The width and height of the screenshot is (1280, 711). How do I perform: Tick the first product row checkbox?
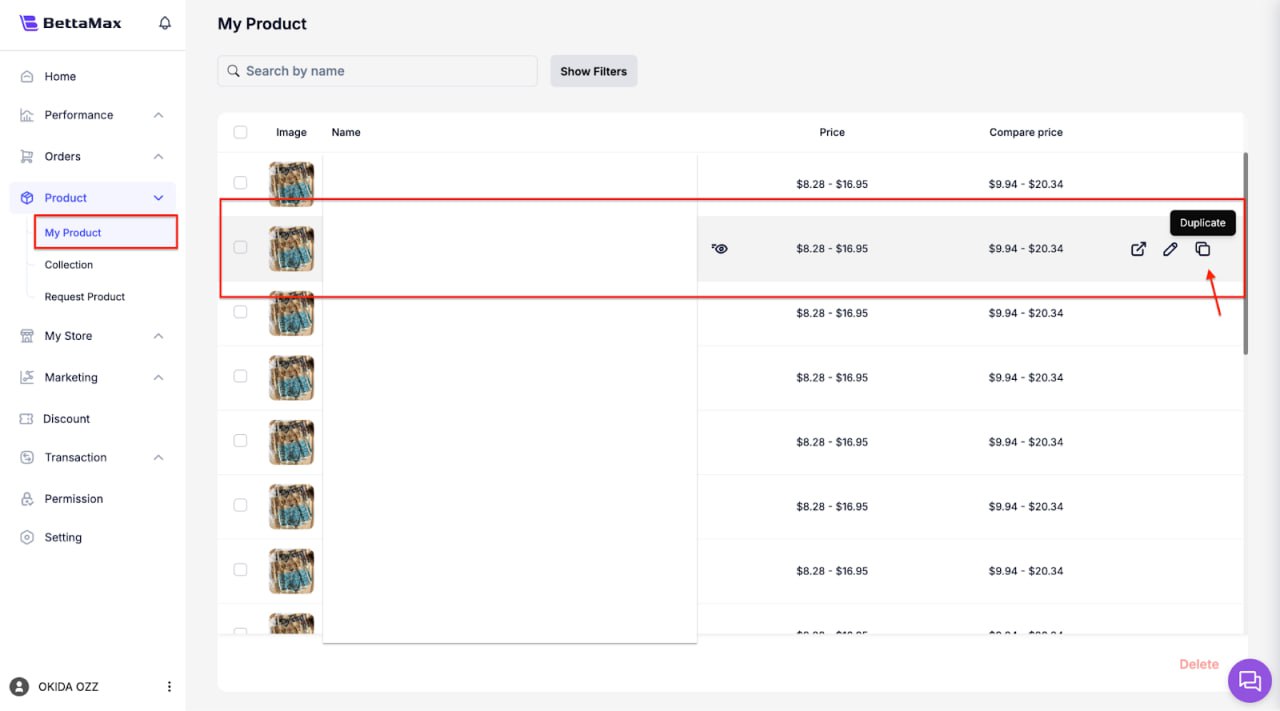click(x=240, y=183)
